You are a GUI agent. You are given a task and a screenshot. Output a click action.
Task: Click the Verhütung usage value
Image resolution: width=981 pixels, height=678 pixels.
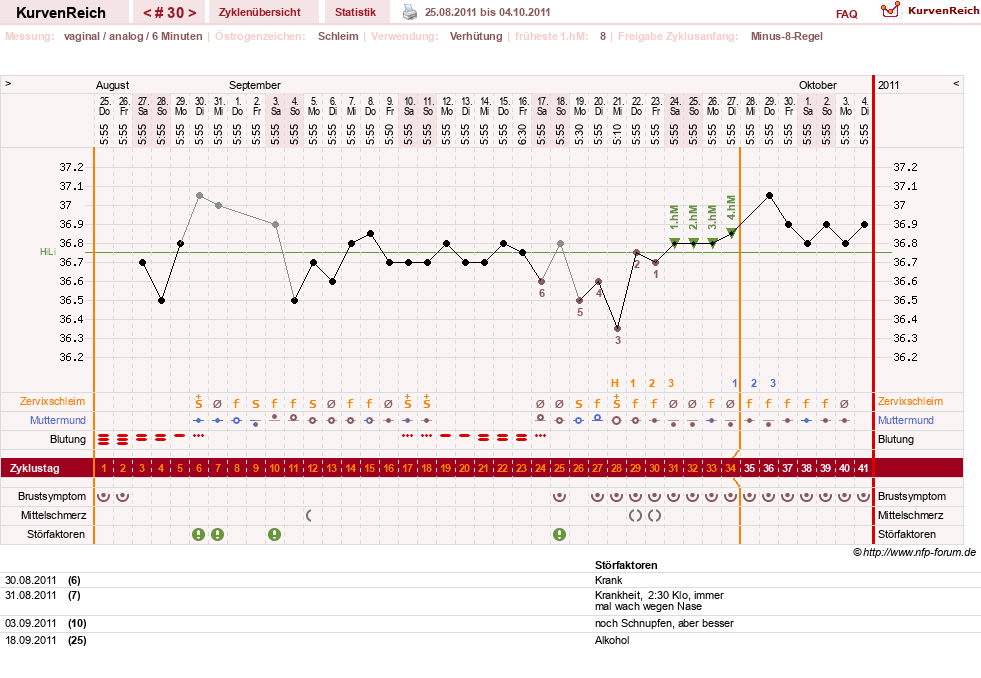(x=475, y=36)
